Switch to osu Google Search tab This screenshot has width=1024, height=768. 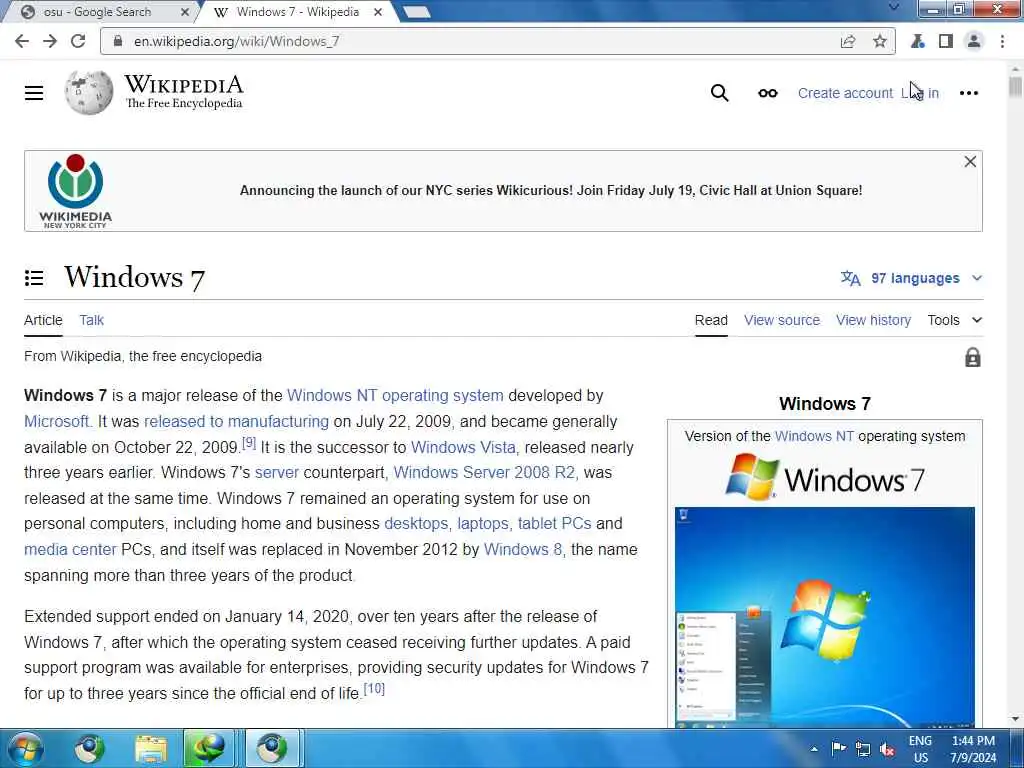[x=98, y=12]
